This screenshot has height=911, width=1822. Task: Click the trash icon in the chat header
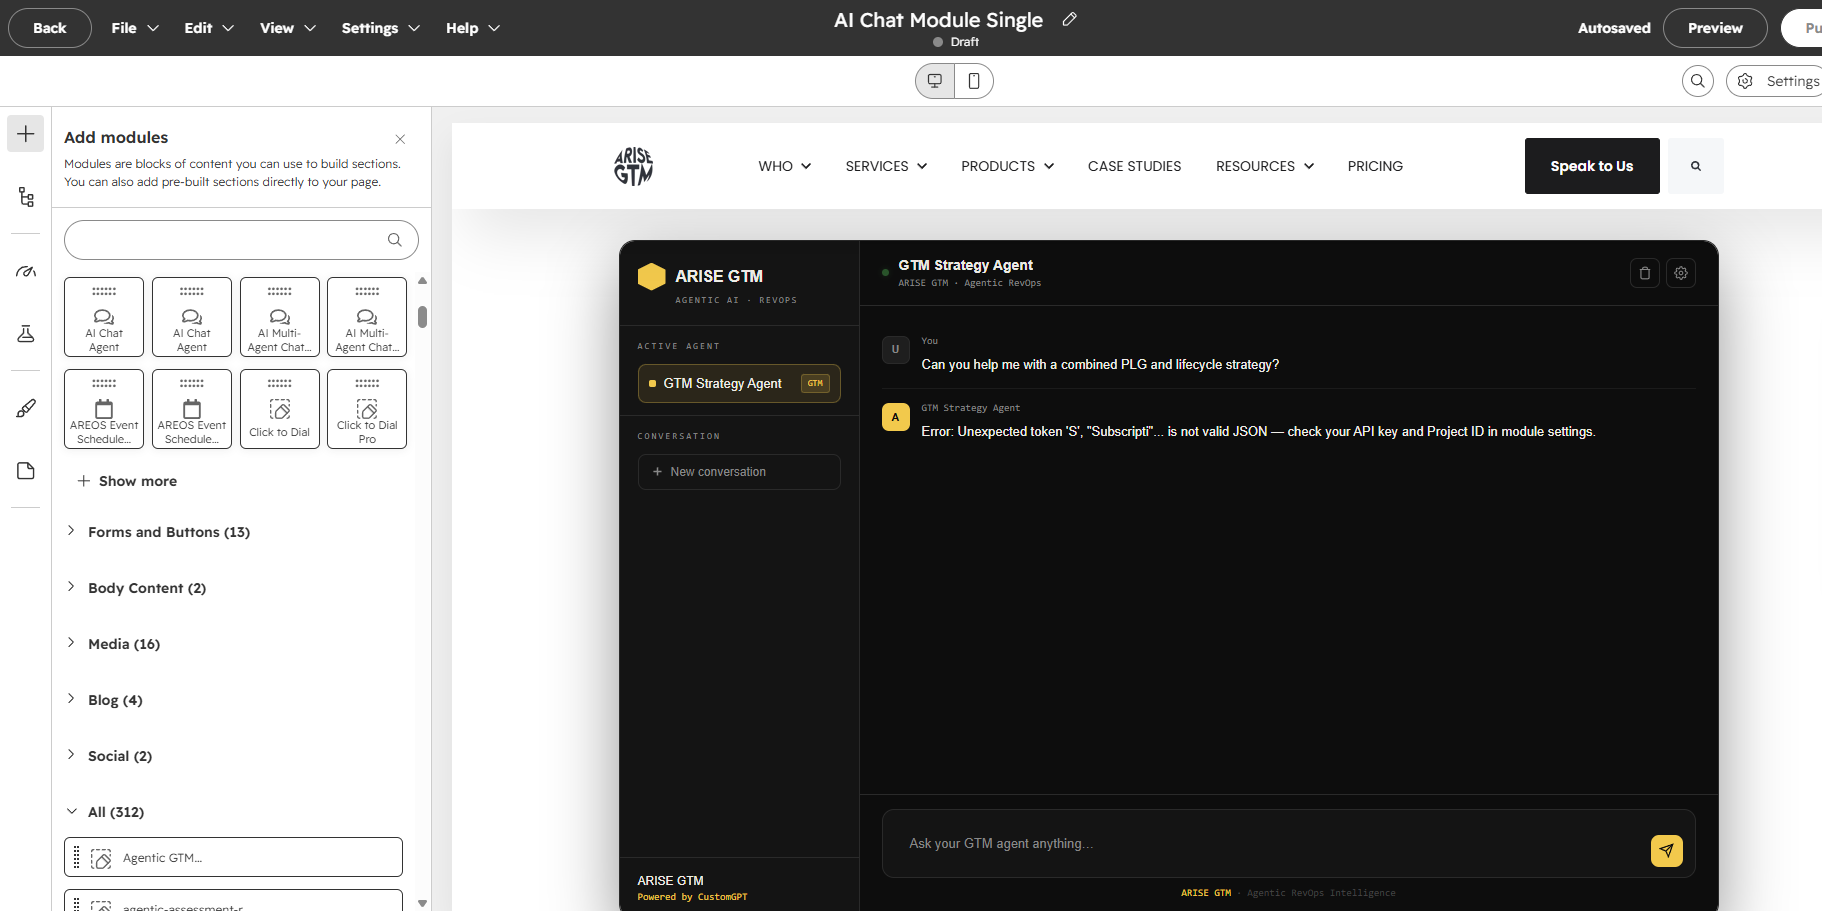pyautogui.click(x=1645, y=273)
